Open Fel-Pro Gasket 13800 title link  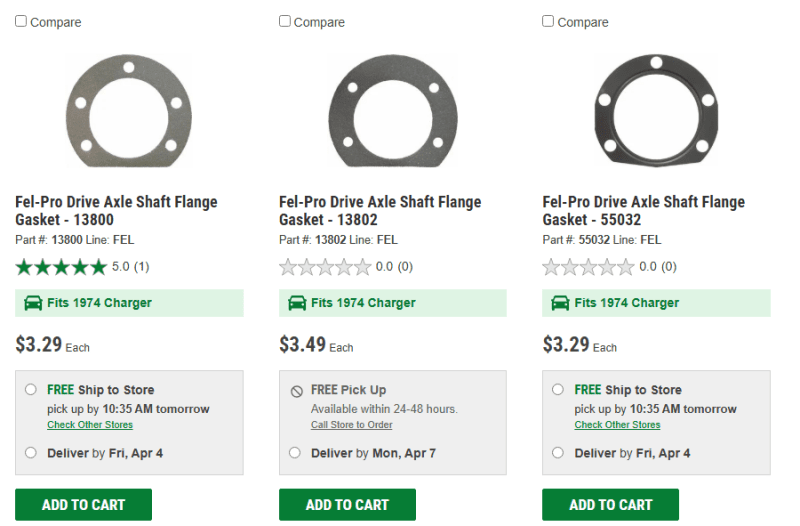116,211
